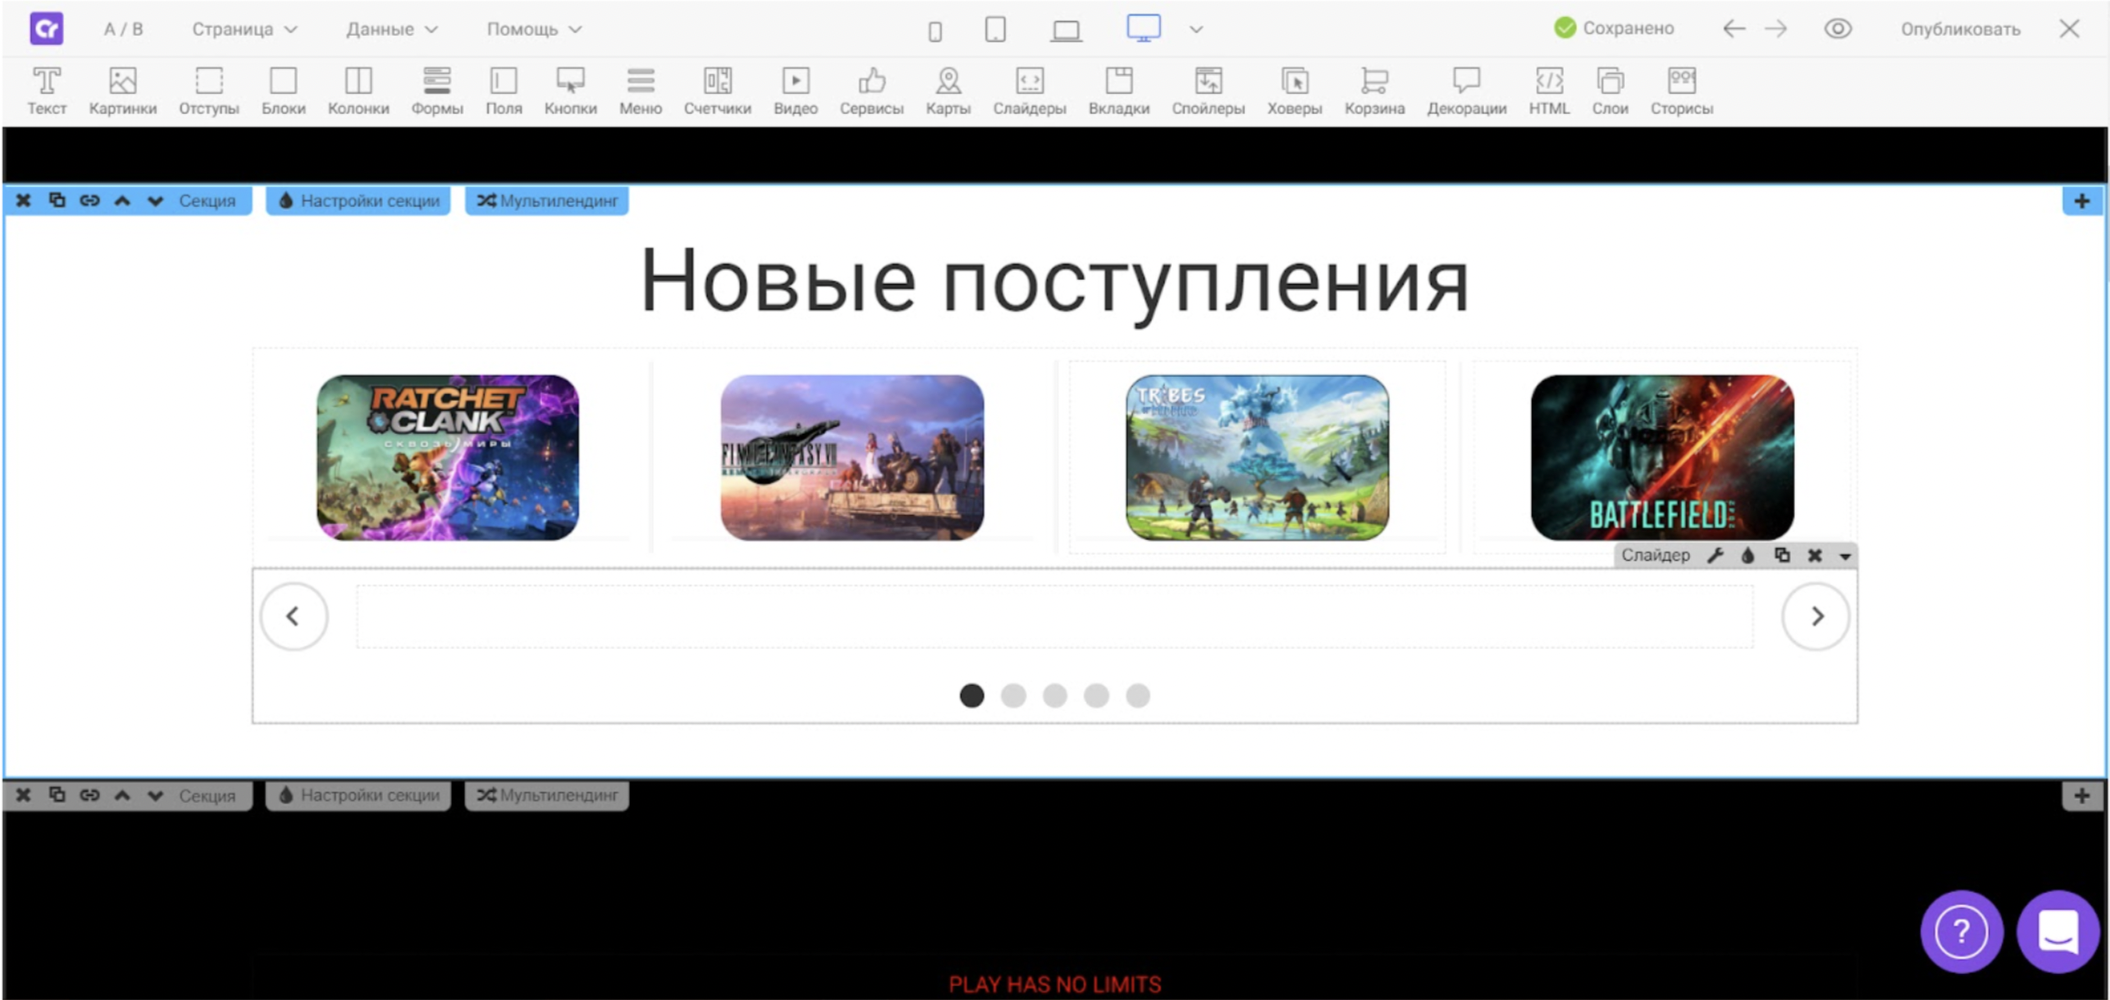The width and height of the screenshot is (2110, 1000).
Task: Select the Спойлеры tool
Action: click(1208, 91)
